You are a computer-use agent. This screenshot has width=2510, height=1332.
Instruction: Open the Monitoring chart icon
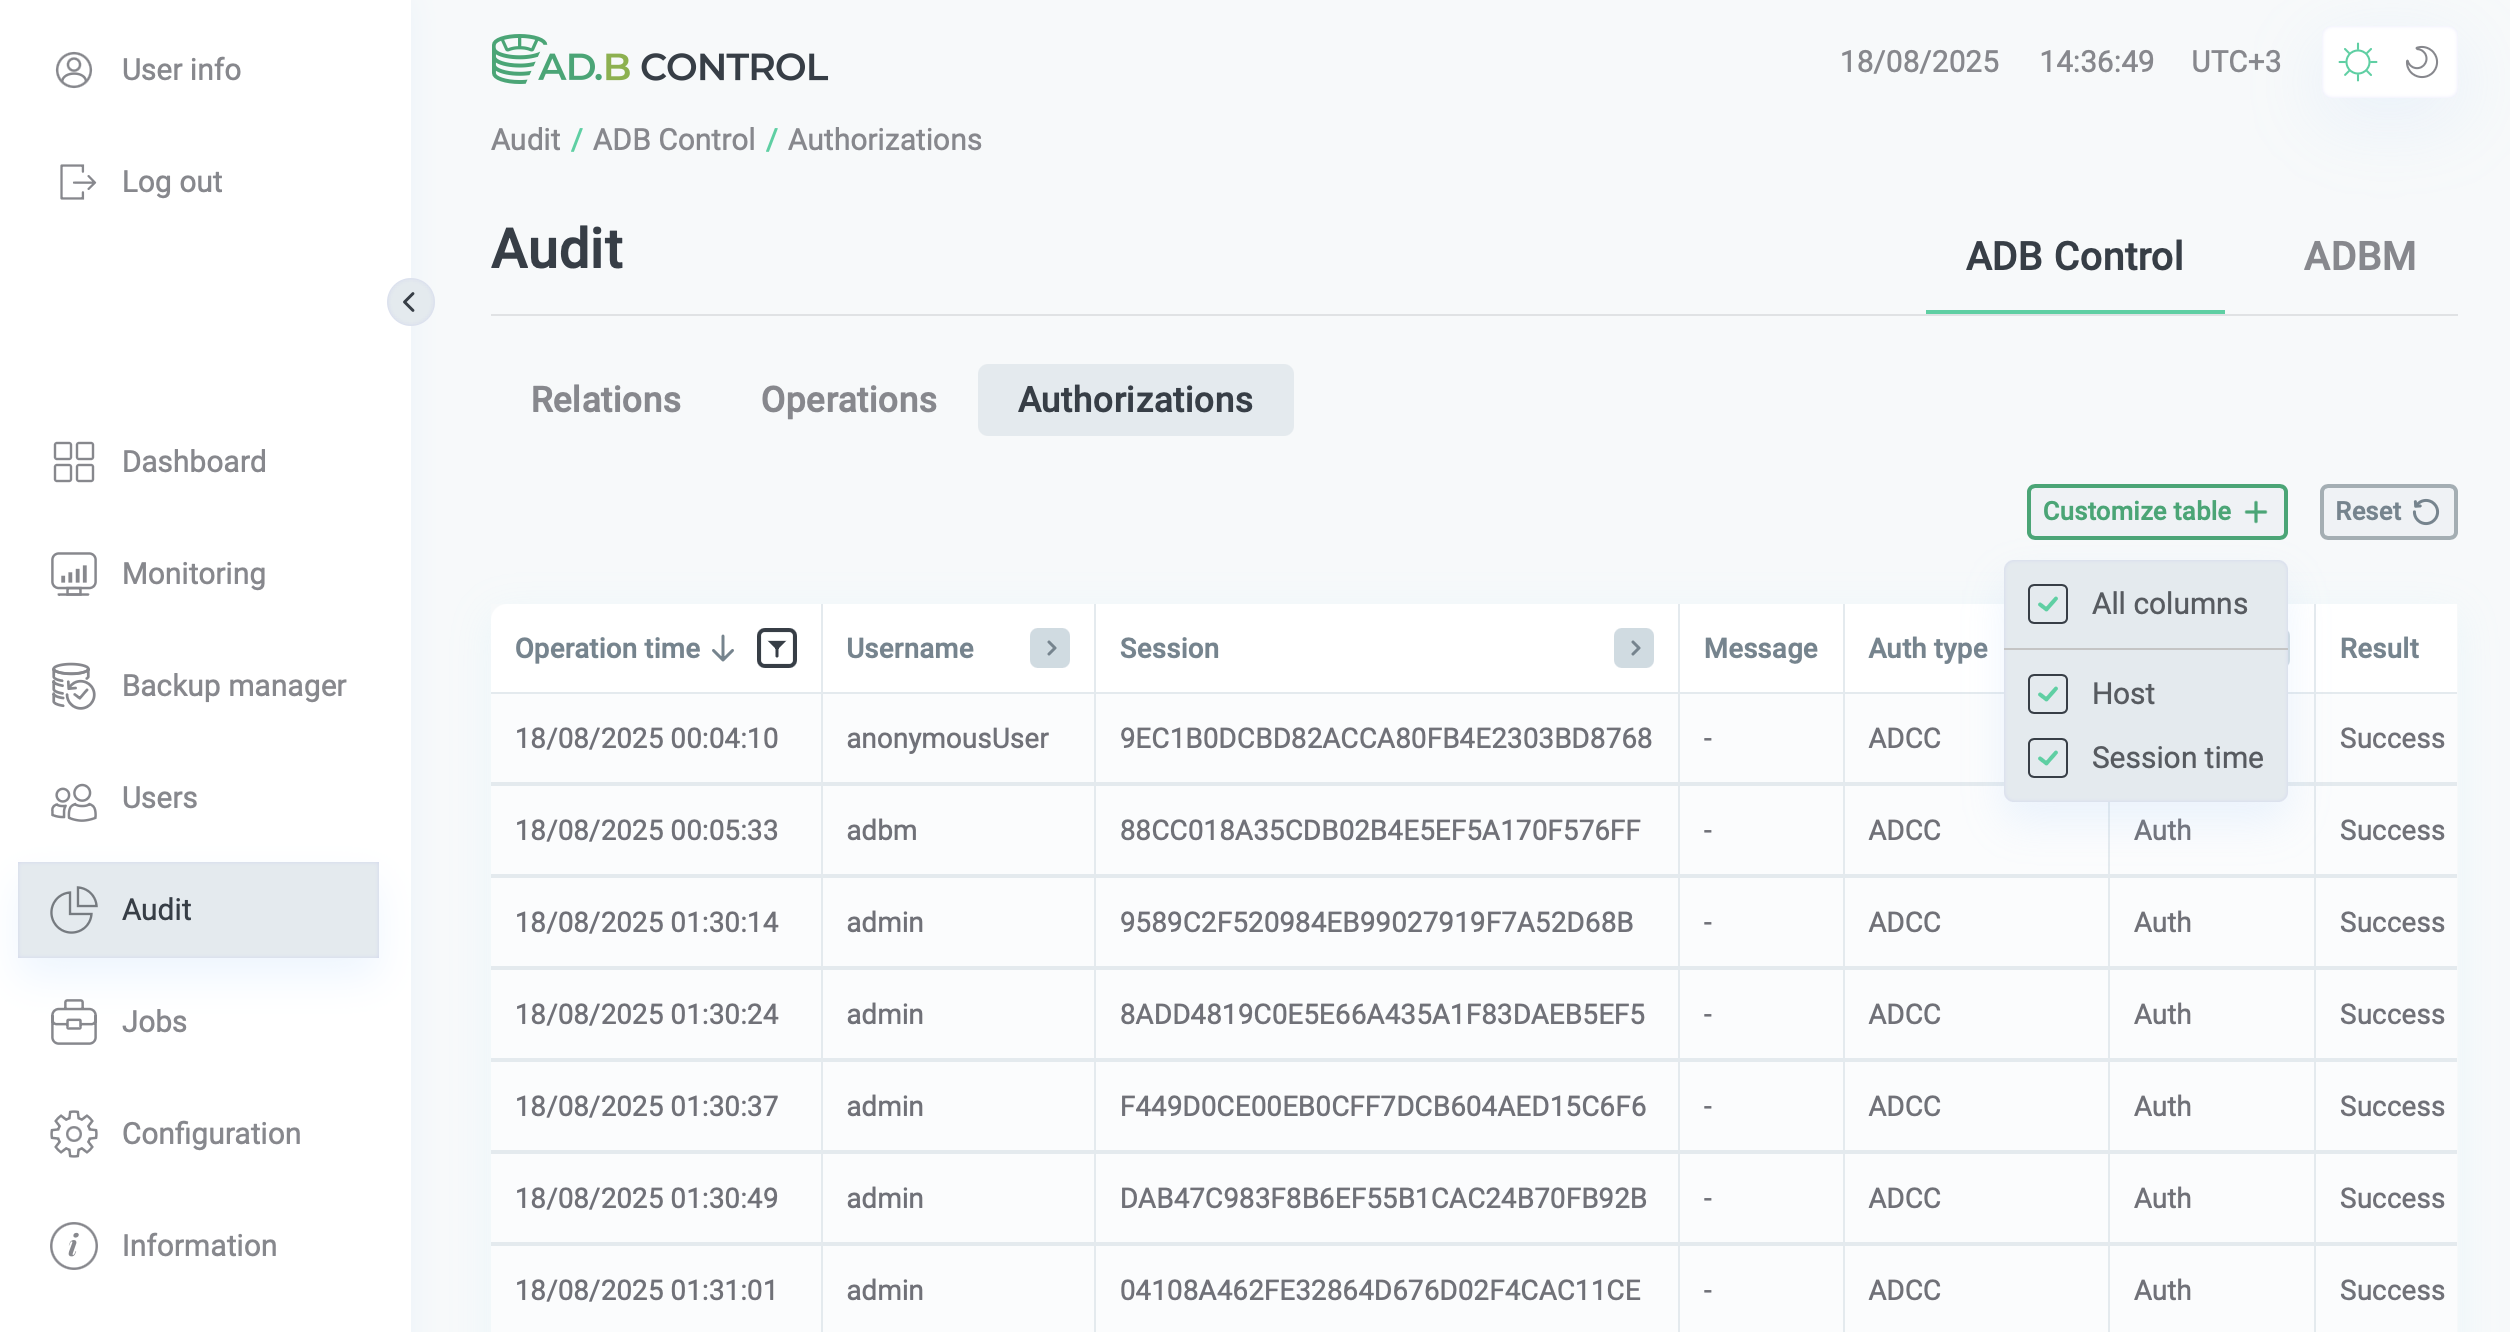pos(73,574)
